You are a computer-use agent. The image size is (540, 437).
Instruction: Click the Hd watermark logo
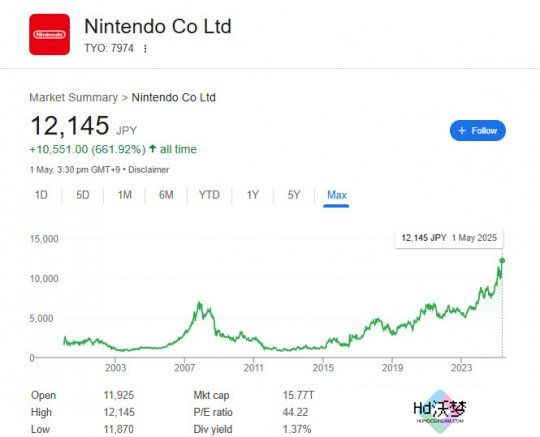click(x=440, y=411)
